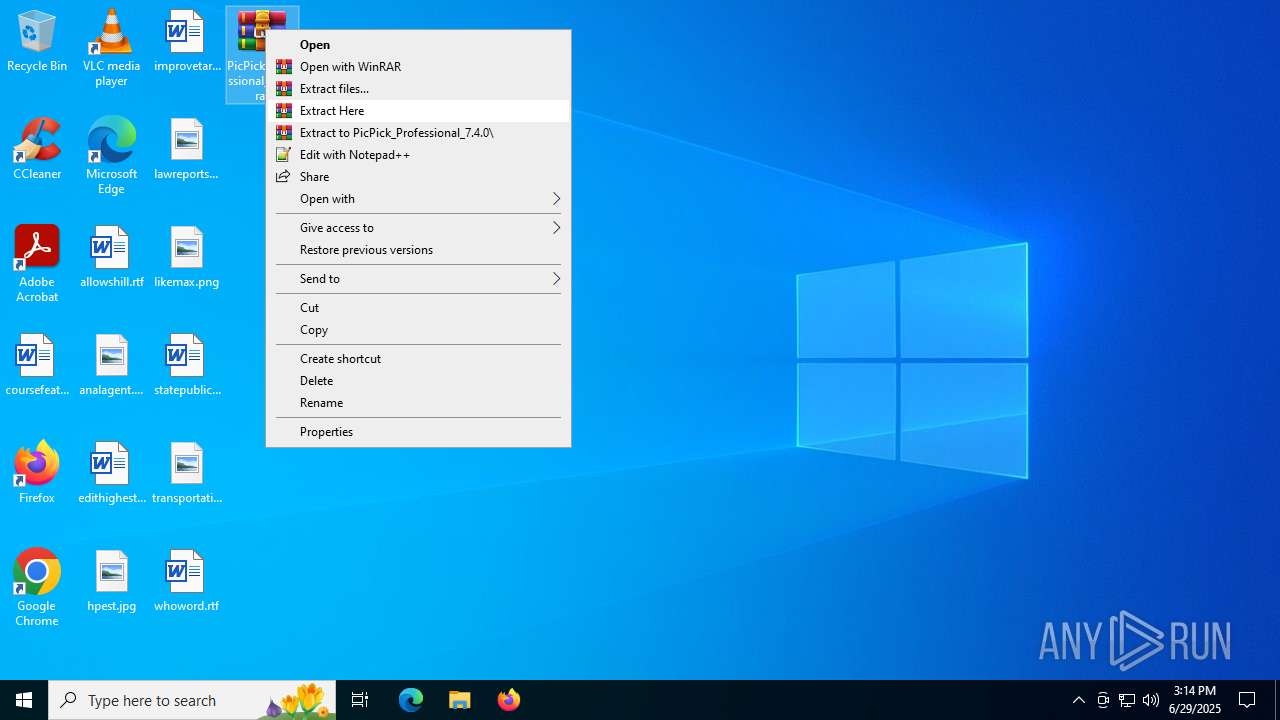Expand the Send to submenu
Screen dimensions: 1280x720
click(x=418, y=279)
